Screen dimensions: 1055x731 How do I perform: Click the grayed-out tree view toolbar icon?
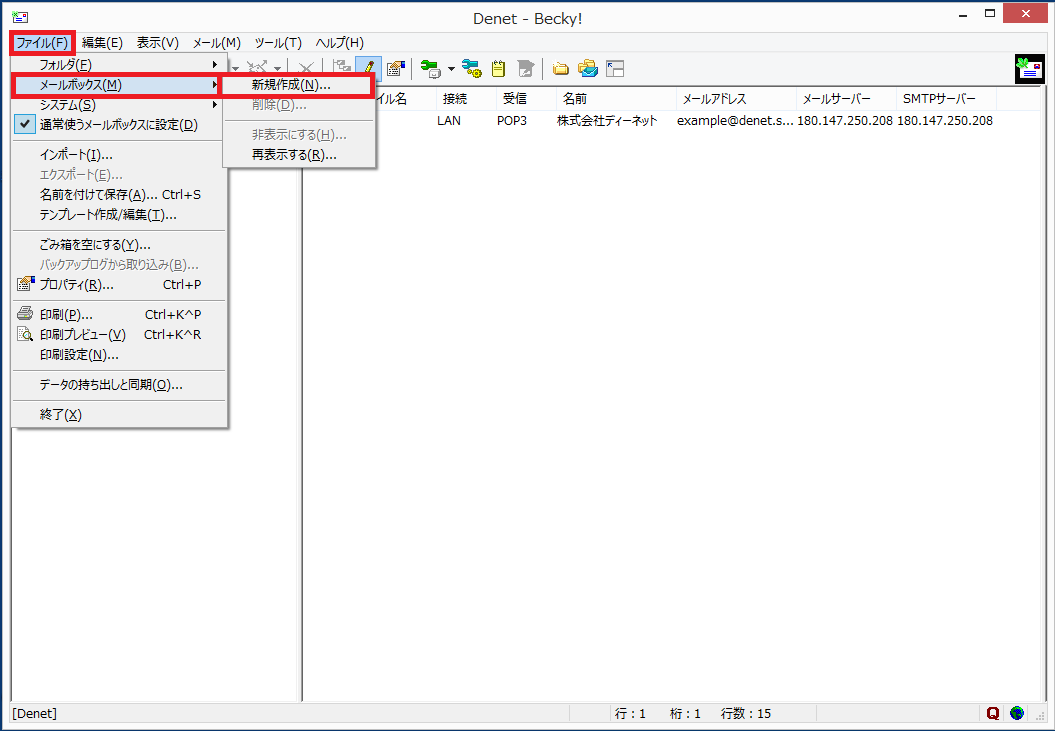342,68
